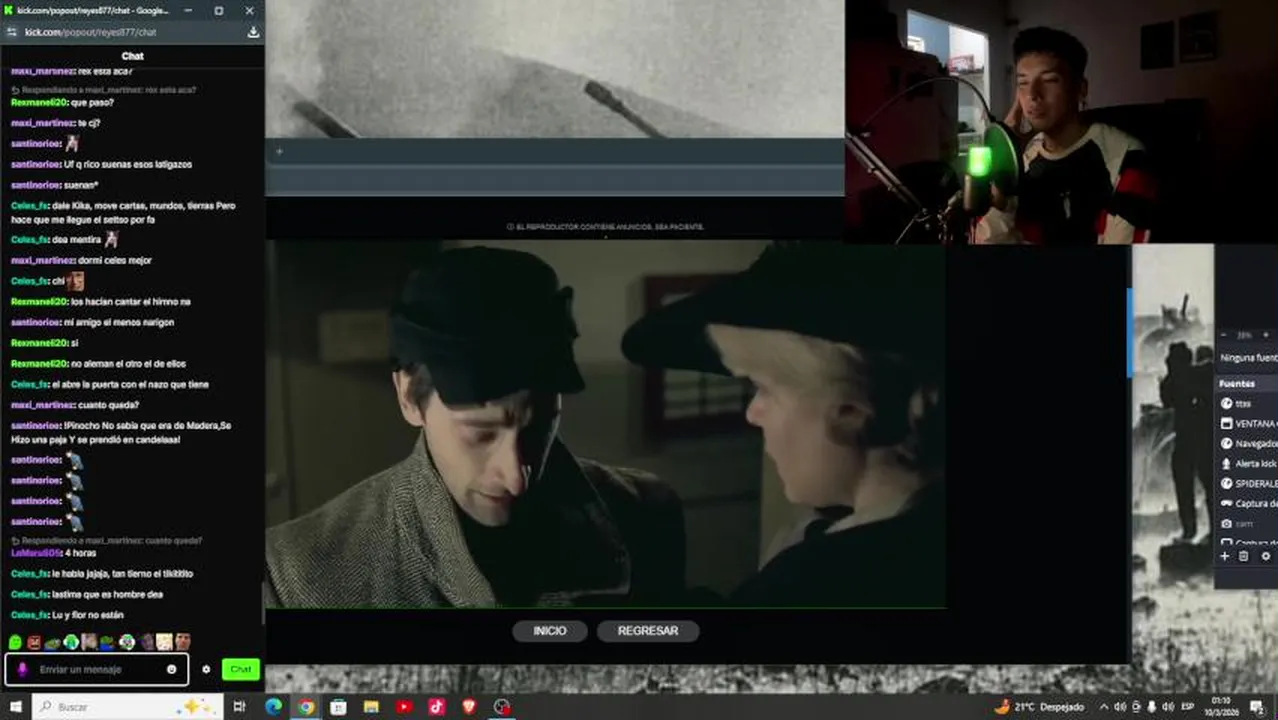This screenshot has width=1278, height=720.
Task: Open YouTube app from taskbar
Action: point(404,707)
